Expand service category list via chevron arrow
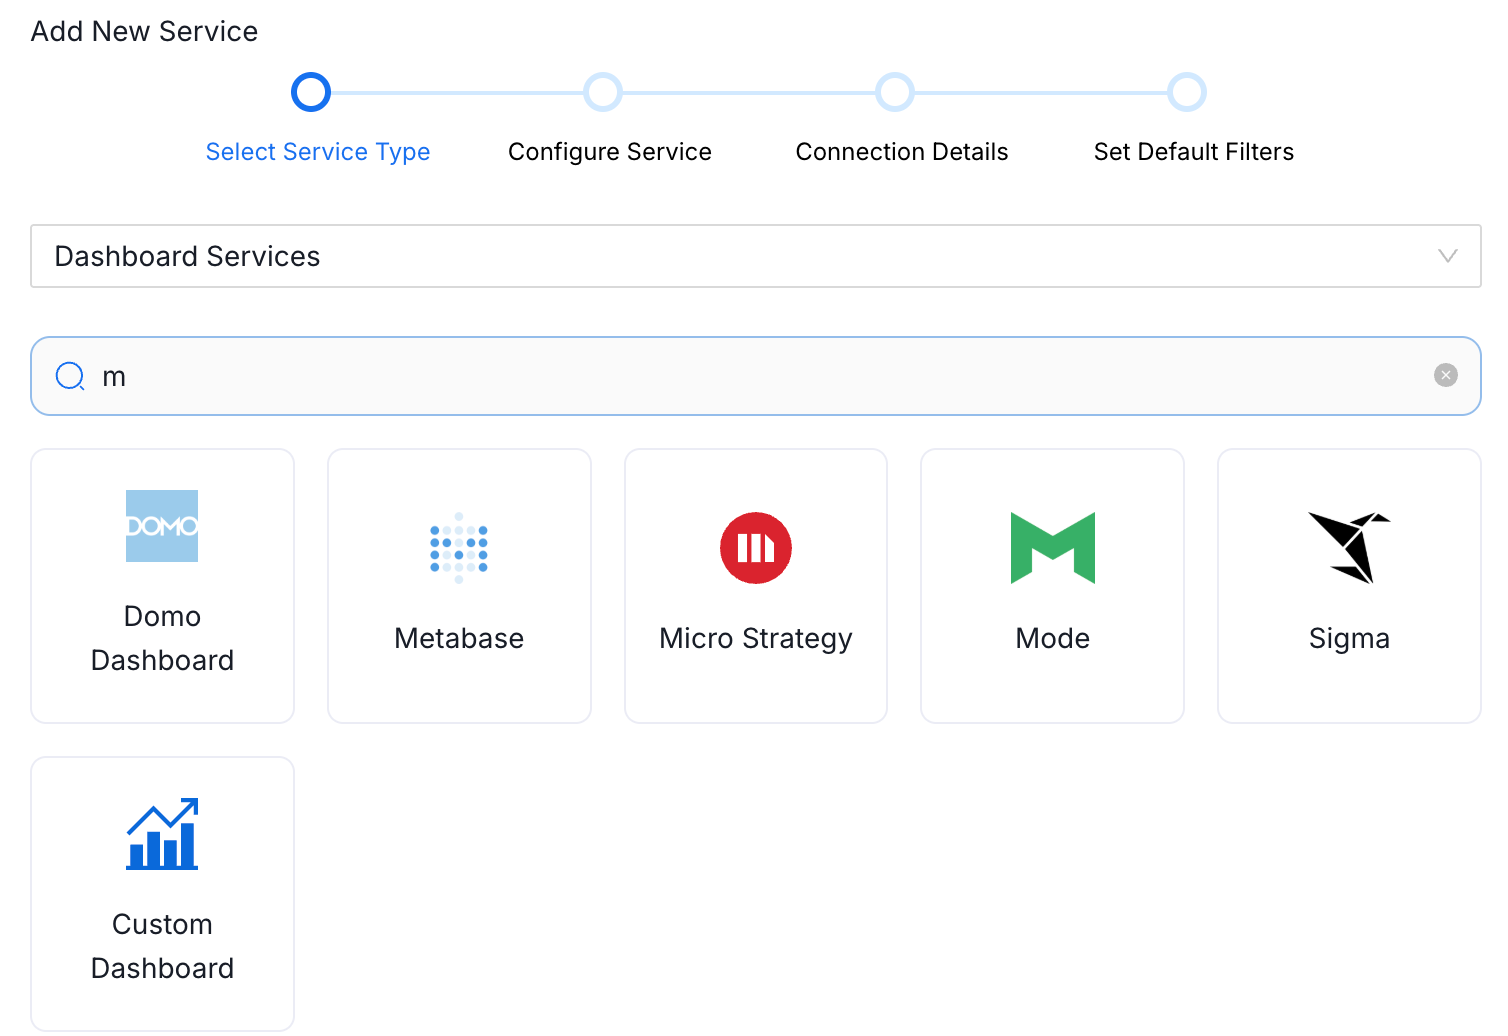1508x1036 pixels. click(1447, 256)
